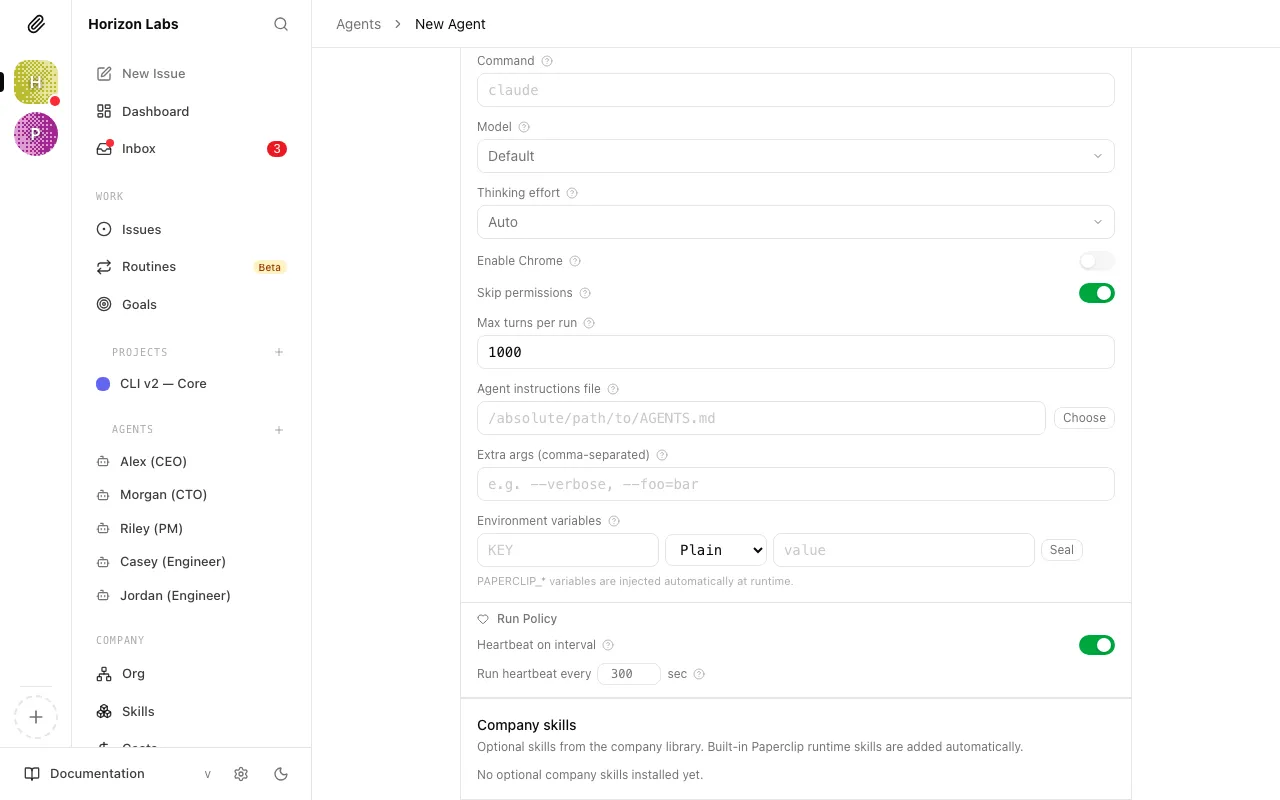Go to Agents breadcrumb
The image size is (1280, 800).
358,24
